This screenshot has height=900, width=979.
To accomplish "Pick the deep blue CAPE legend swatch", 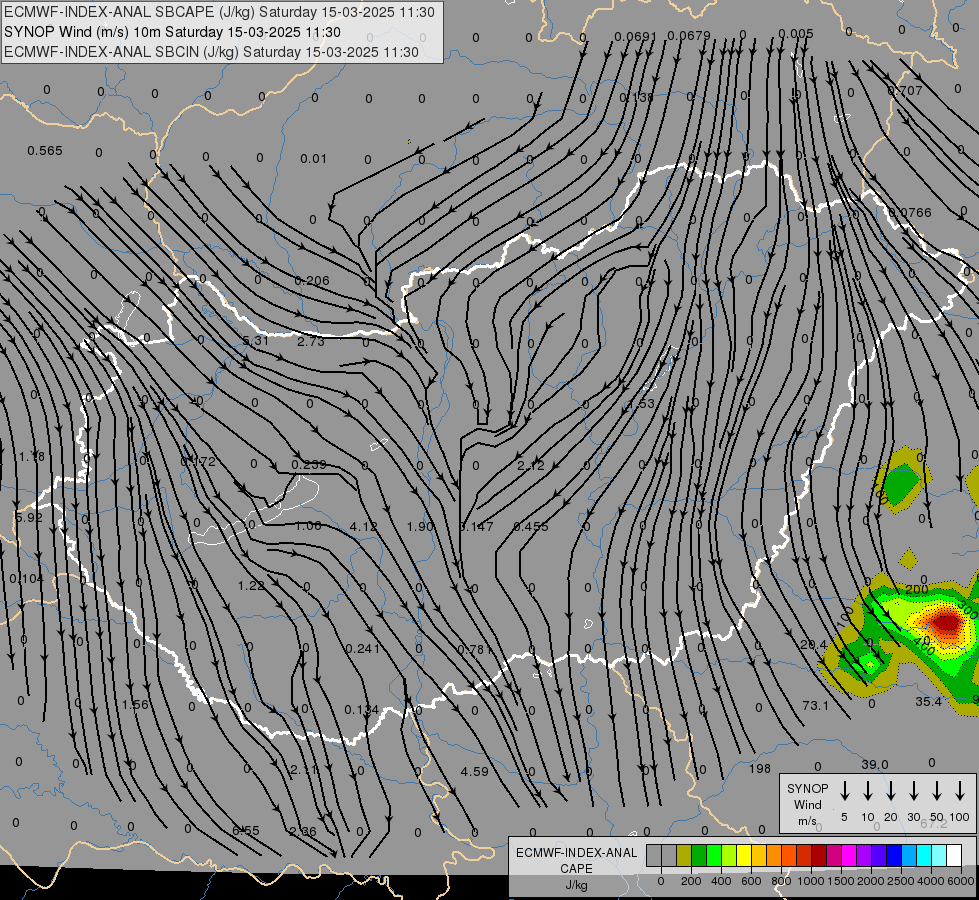I will pos(894,856).
